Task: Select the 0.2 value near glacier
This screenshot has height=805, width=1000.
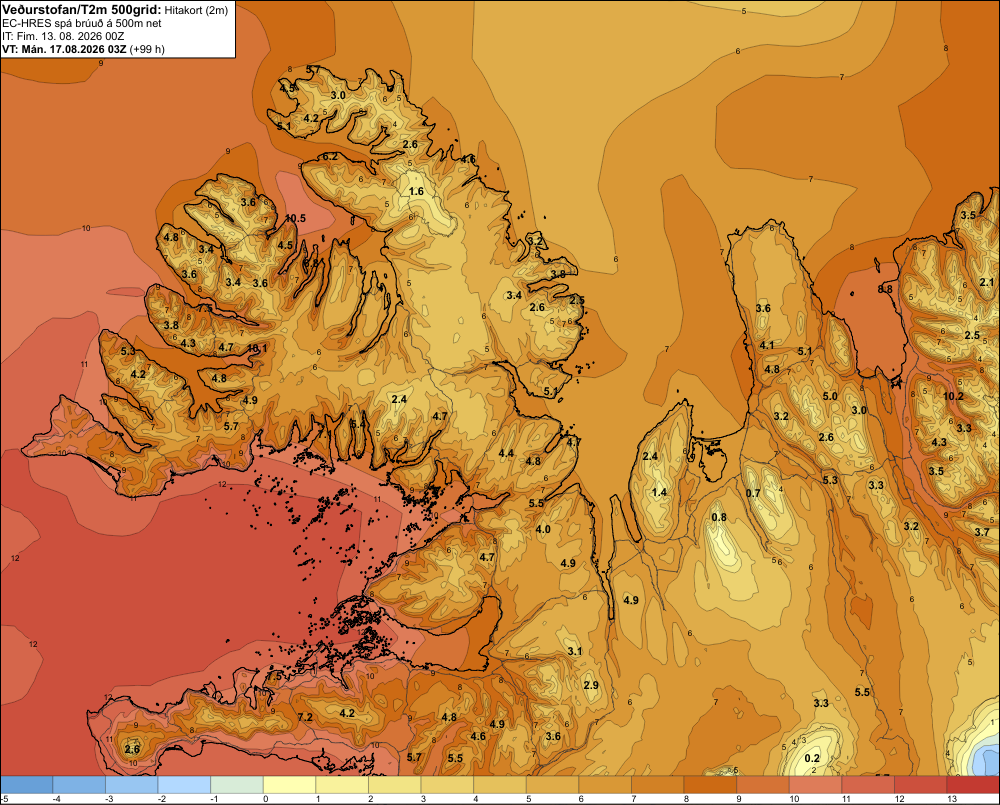Action: tap(812, 758)
